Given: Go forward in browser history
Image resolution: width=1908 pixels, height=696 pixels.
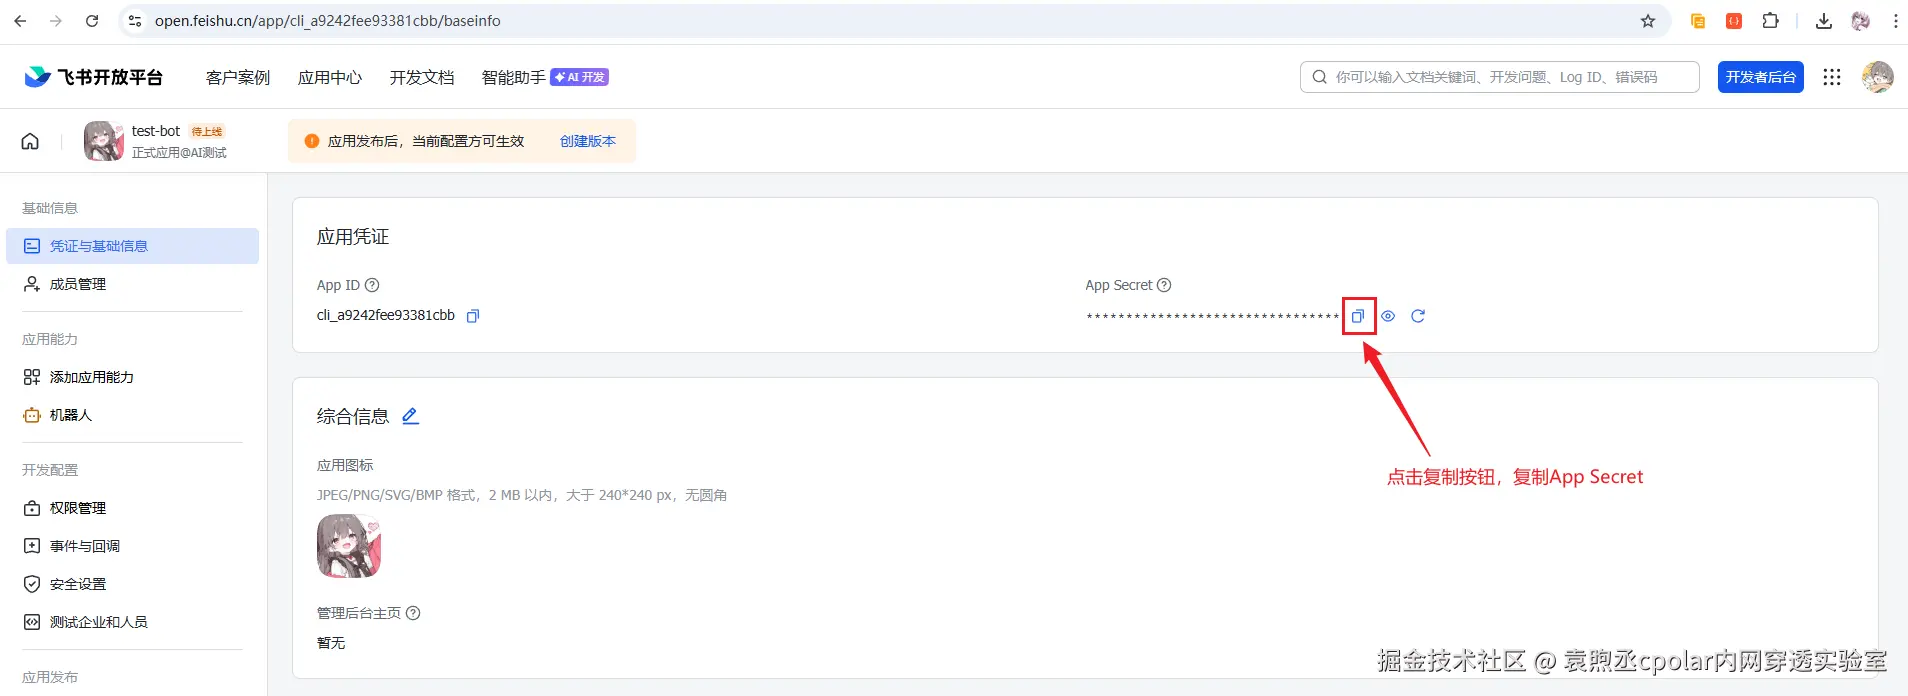Looking at the screenshot, I should (56, 21).
